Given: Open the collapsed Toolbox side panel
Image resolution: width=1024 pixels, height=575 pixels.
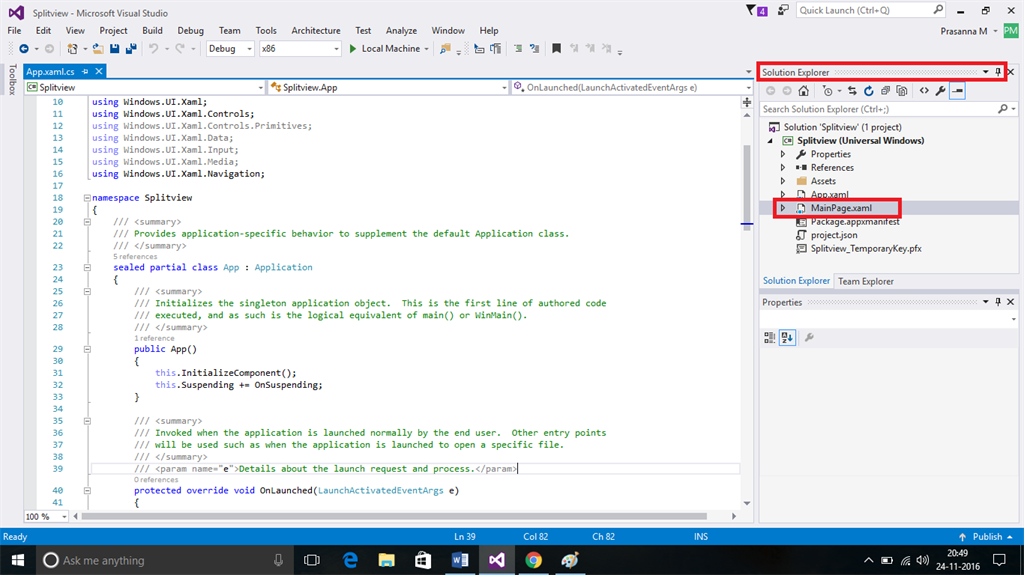Looking at the screenshot, I should point(12,80).
